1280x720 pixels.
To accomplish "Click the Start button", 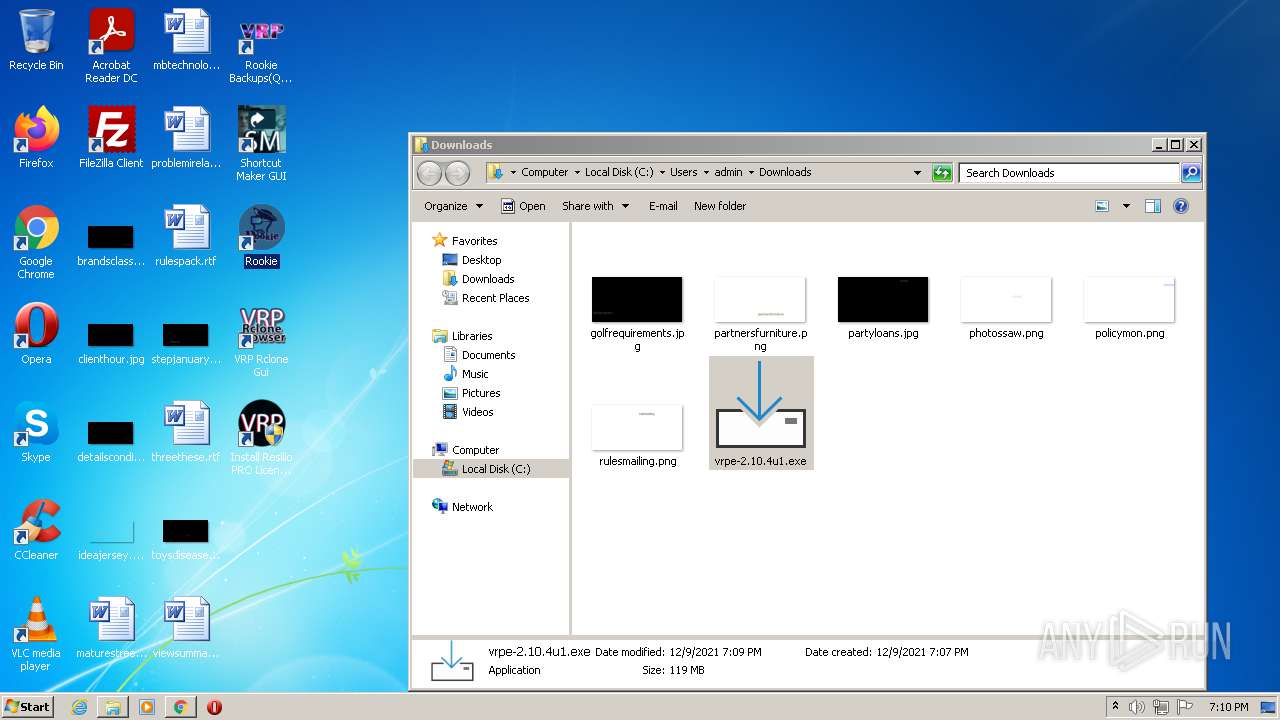I will [x=28, y=706].
